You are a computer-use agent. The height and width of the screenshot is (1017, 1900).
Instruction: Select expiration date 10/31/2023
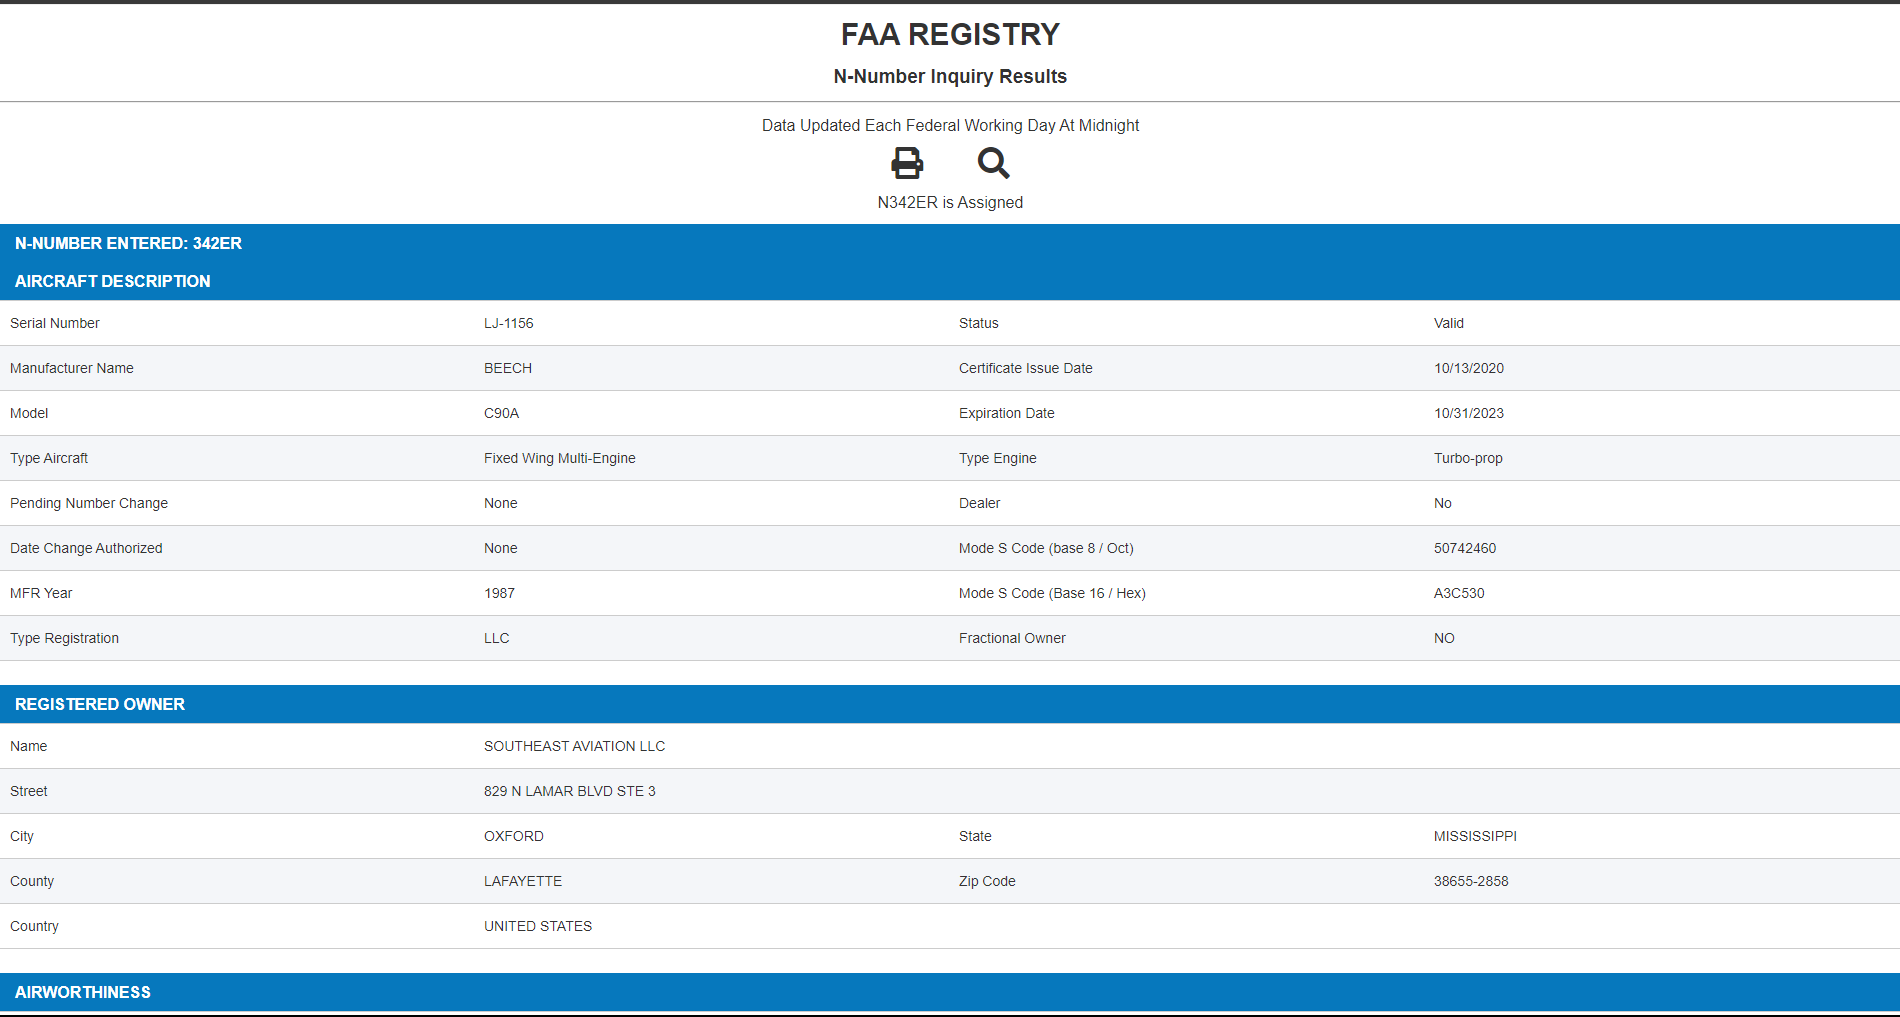[x=1469, y=413]
